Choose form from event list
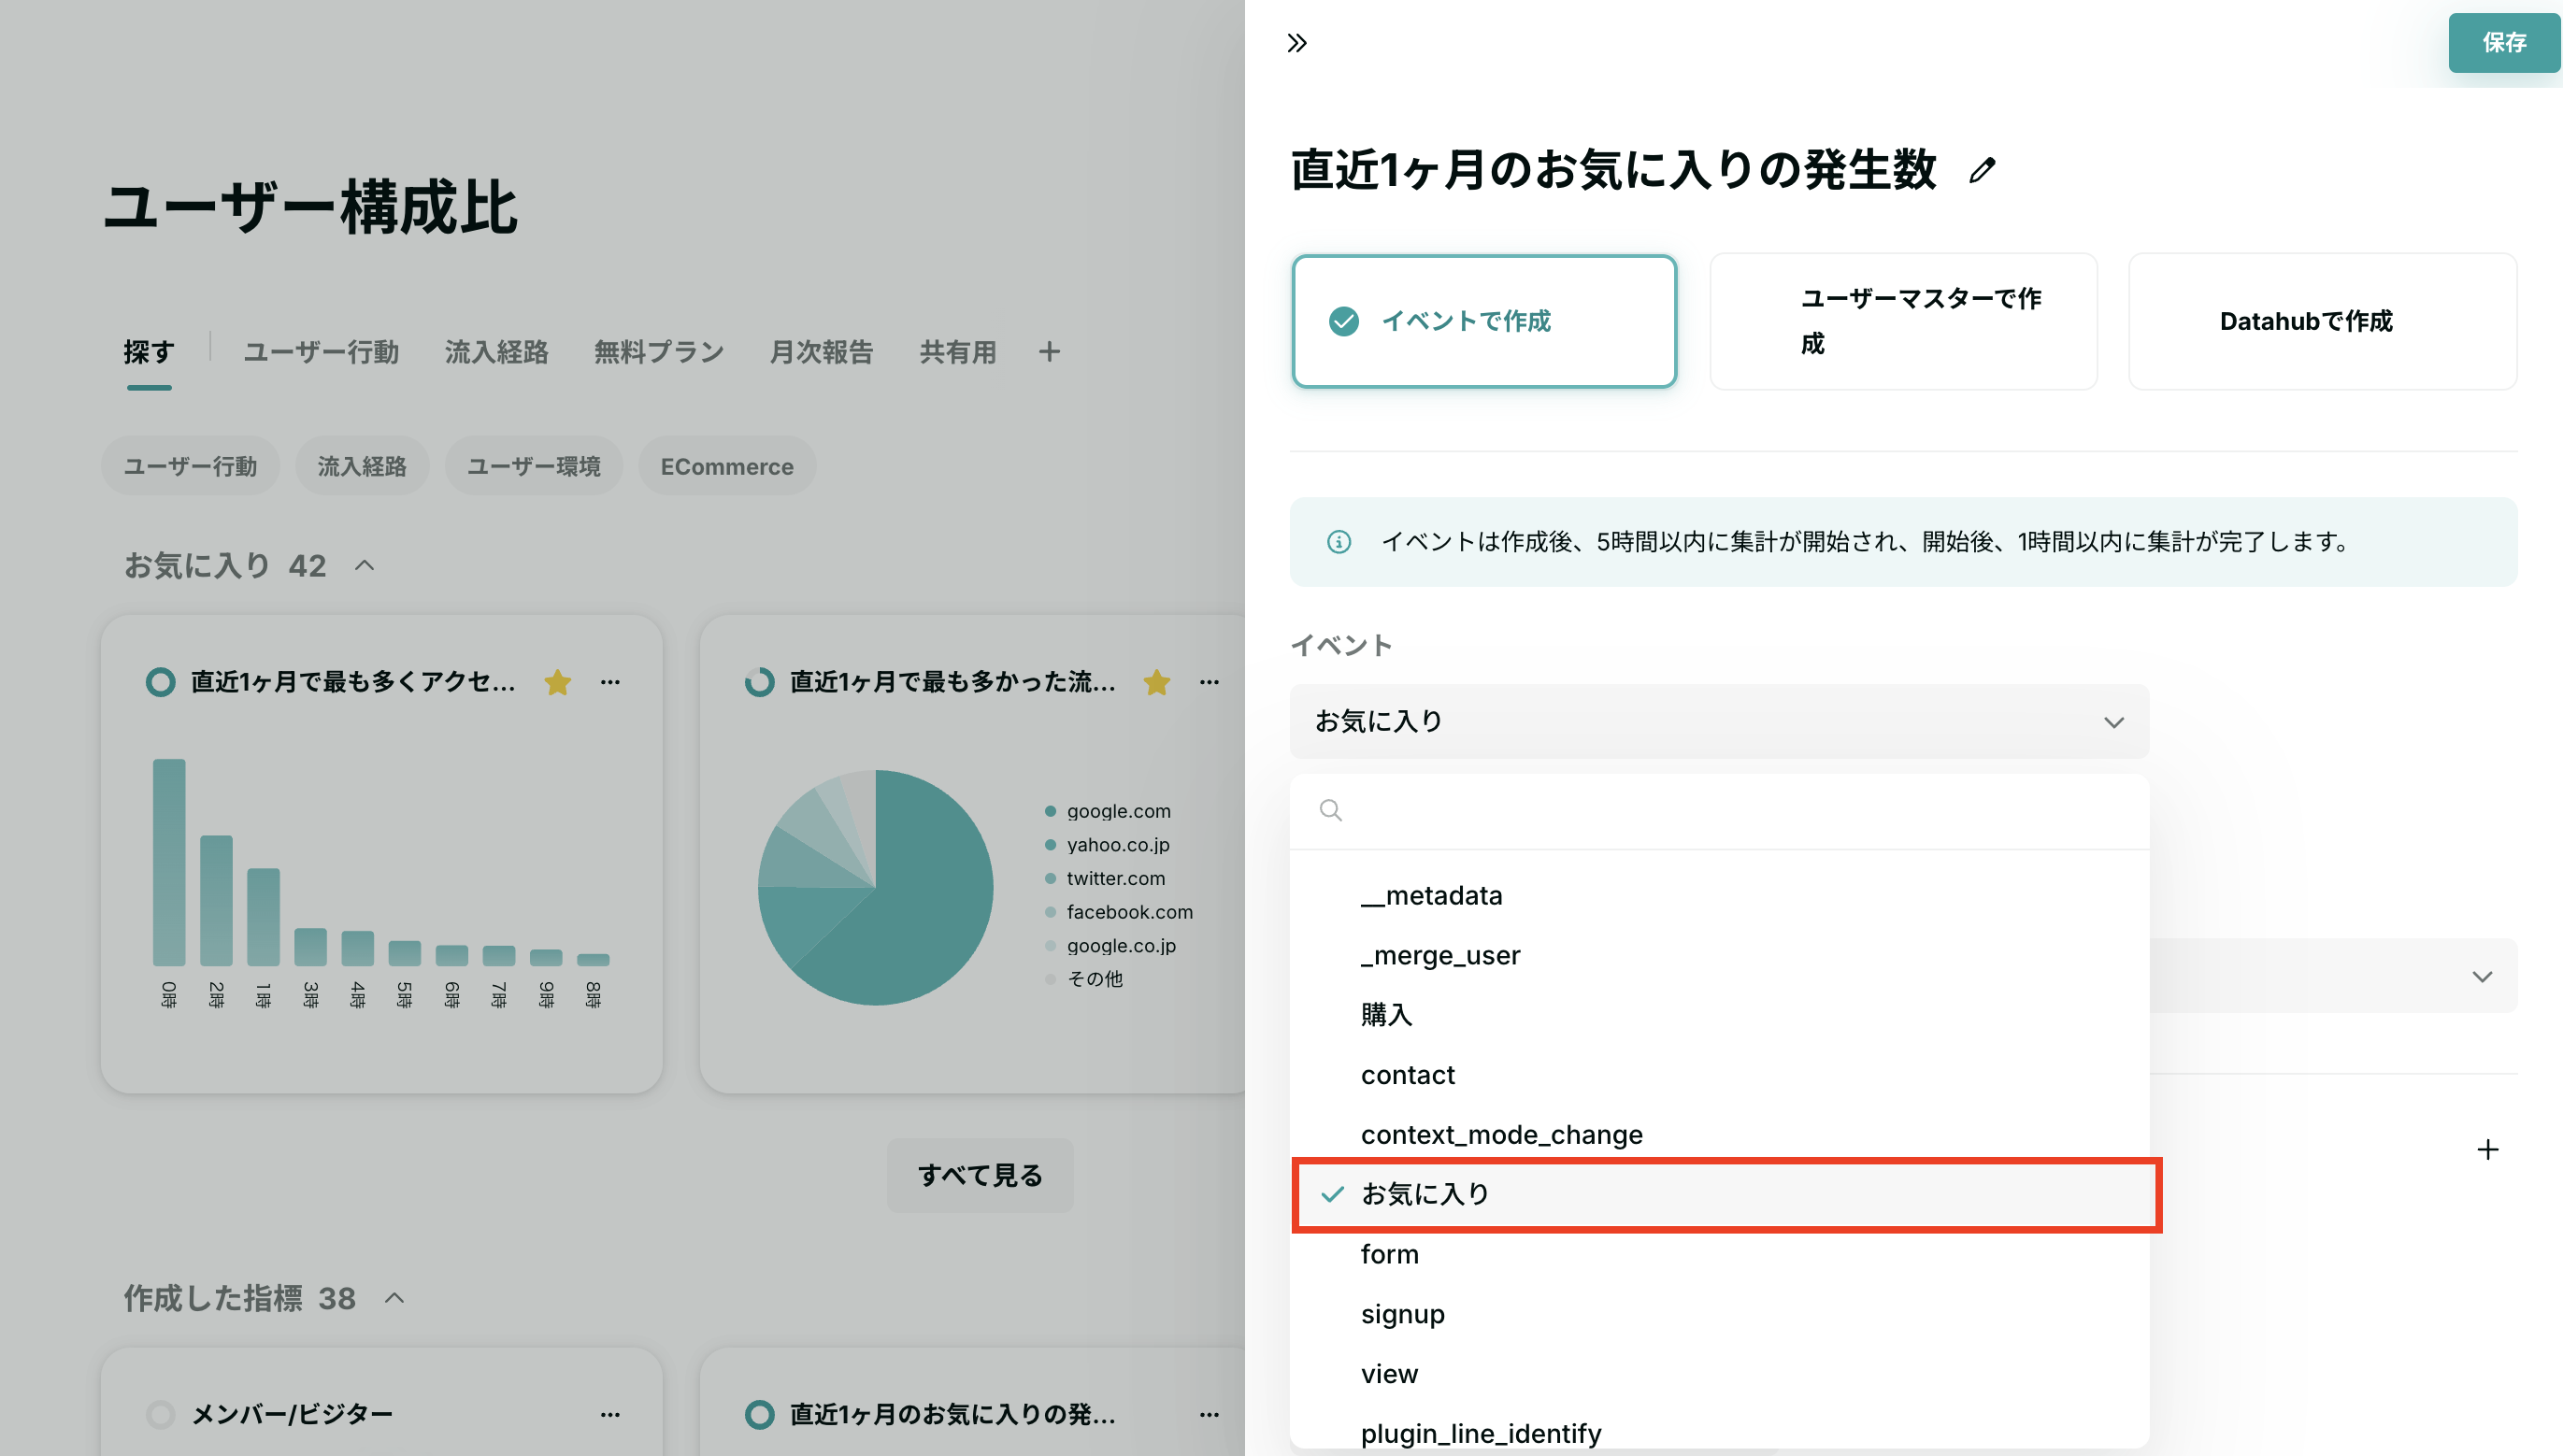The width and height of the screenshot is (2563, 1456). (x=1719, y=1254)
